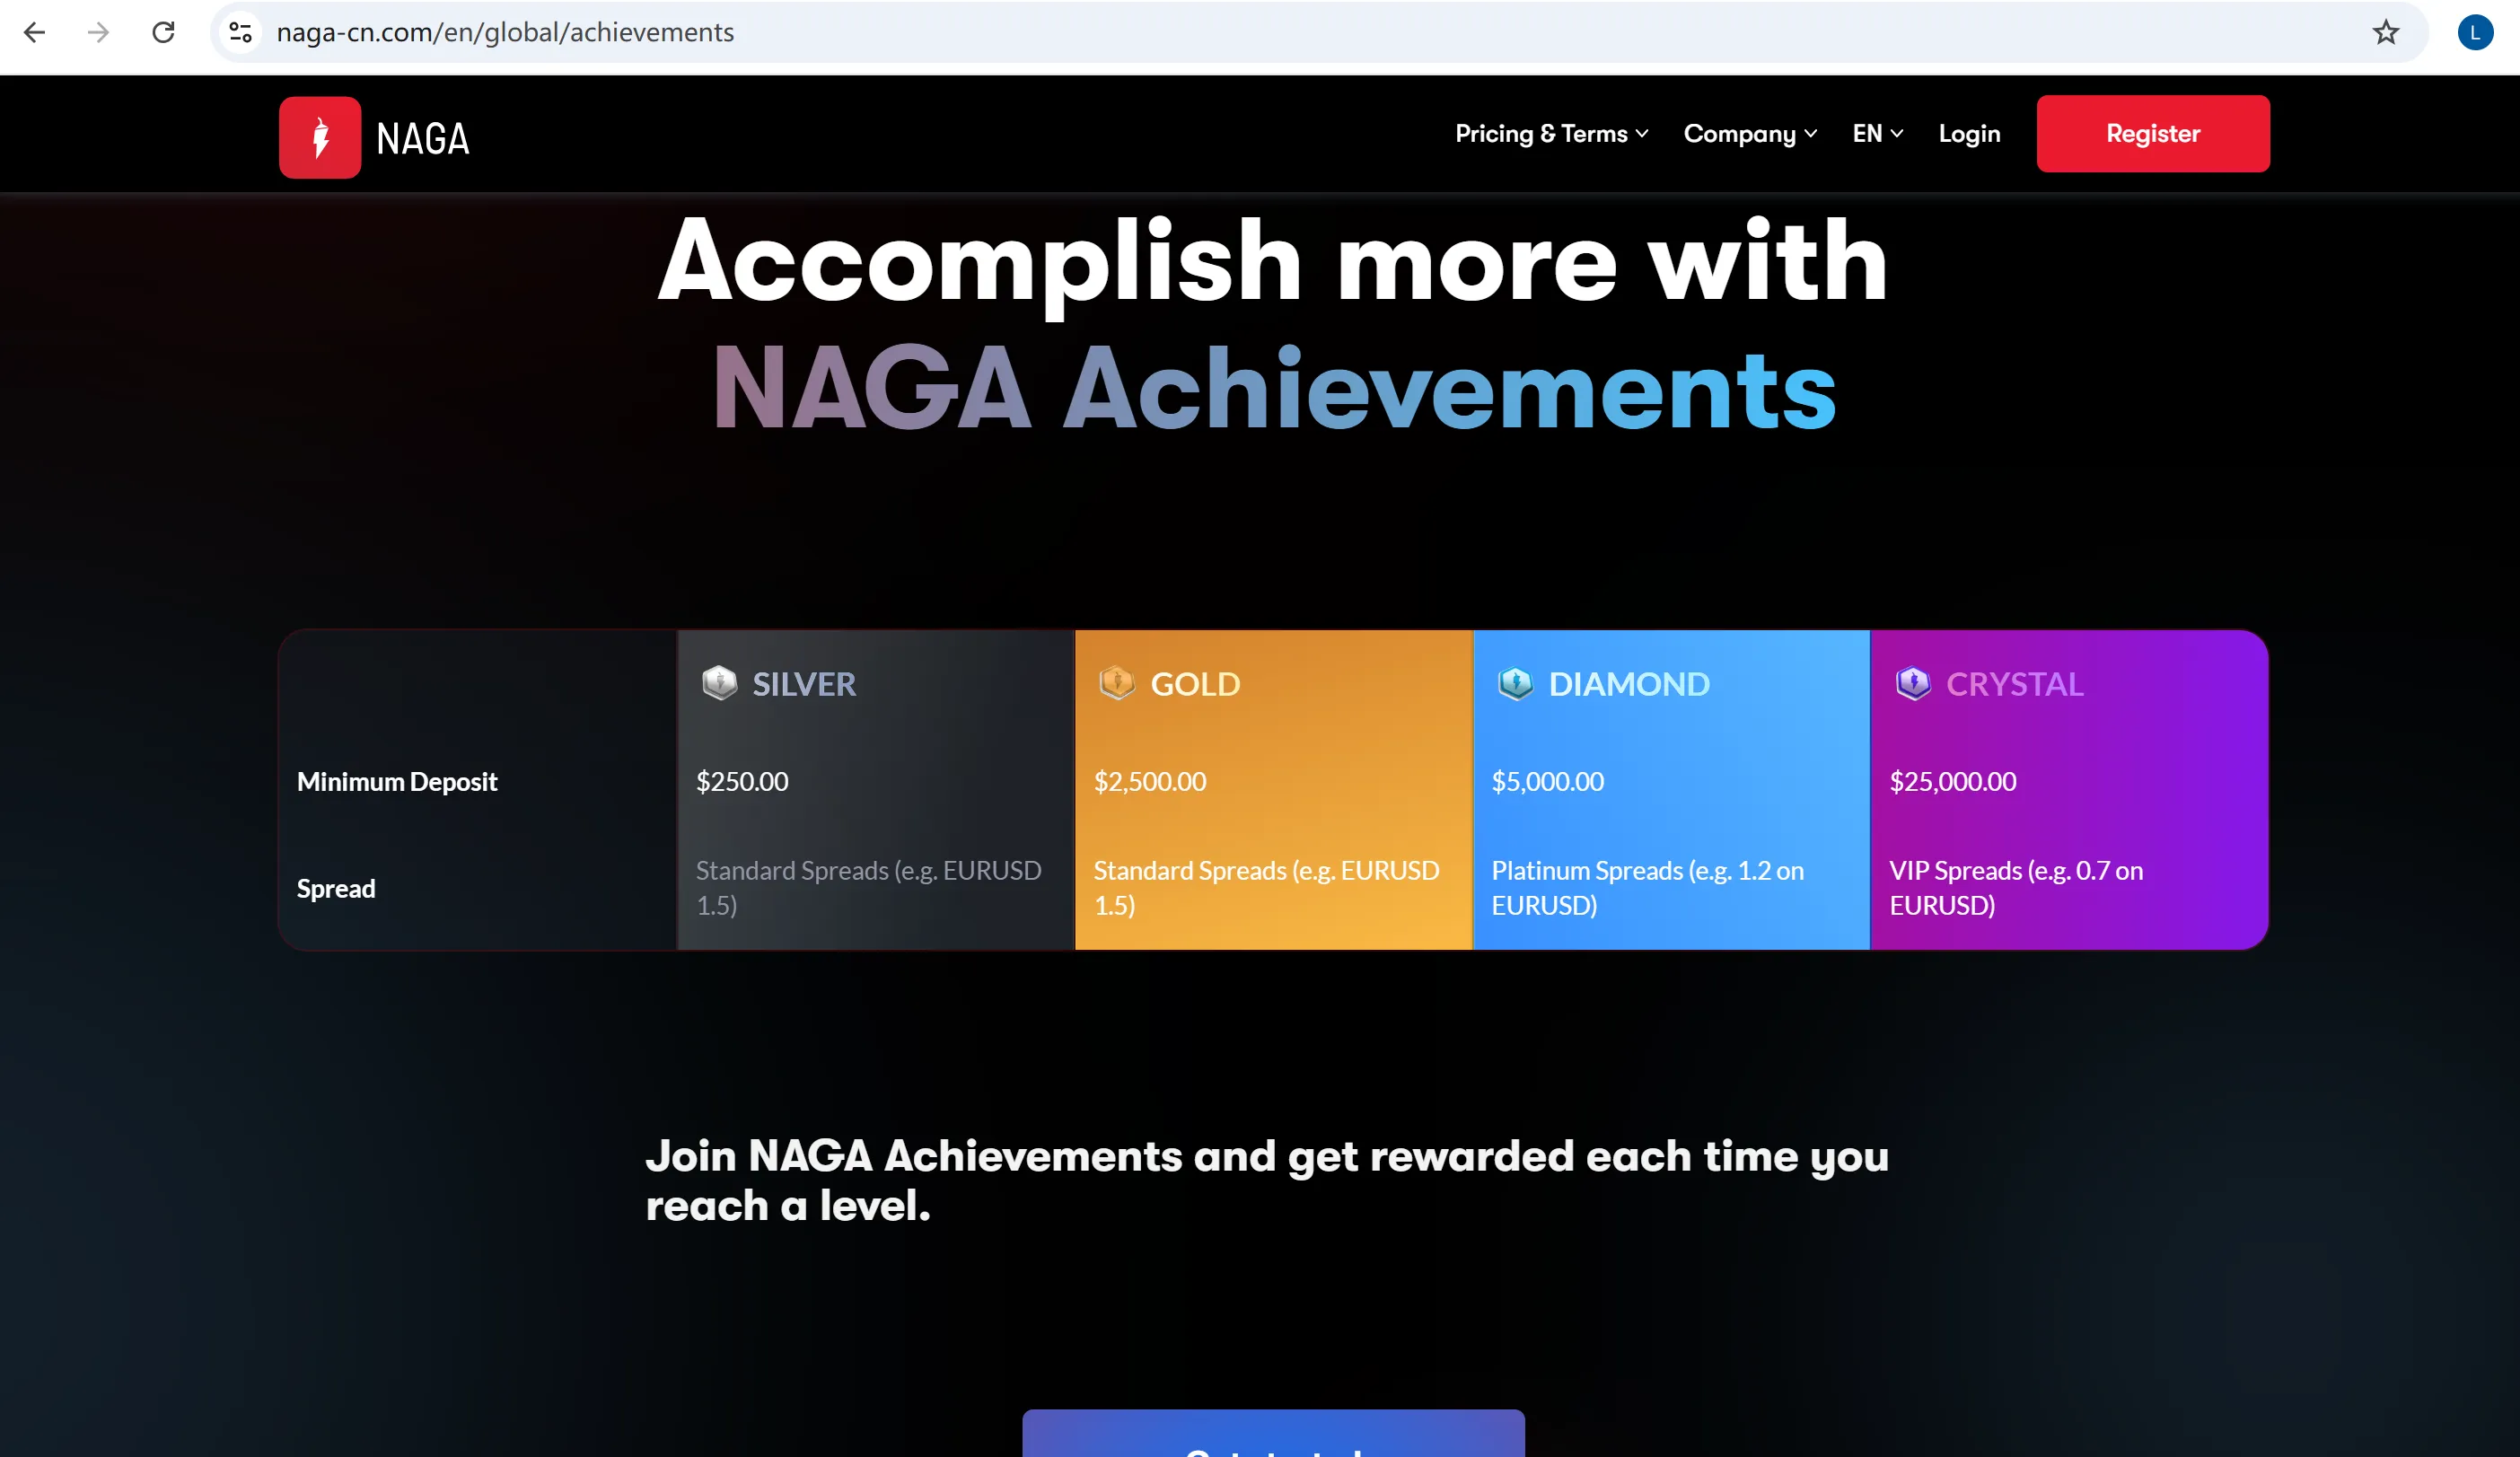The width and height of the screenshot is (2520, 1457).
Task: Click the NAGA Achievements gradient heading
Action: click(1273, 387)
